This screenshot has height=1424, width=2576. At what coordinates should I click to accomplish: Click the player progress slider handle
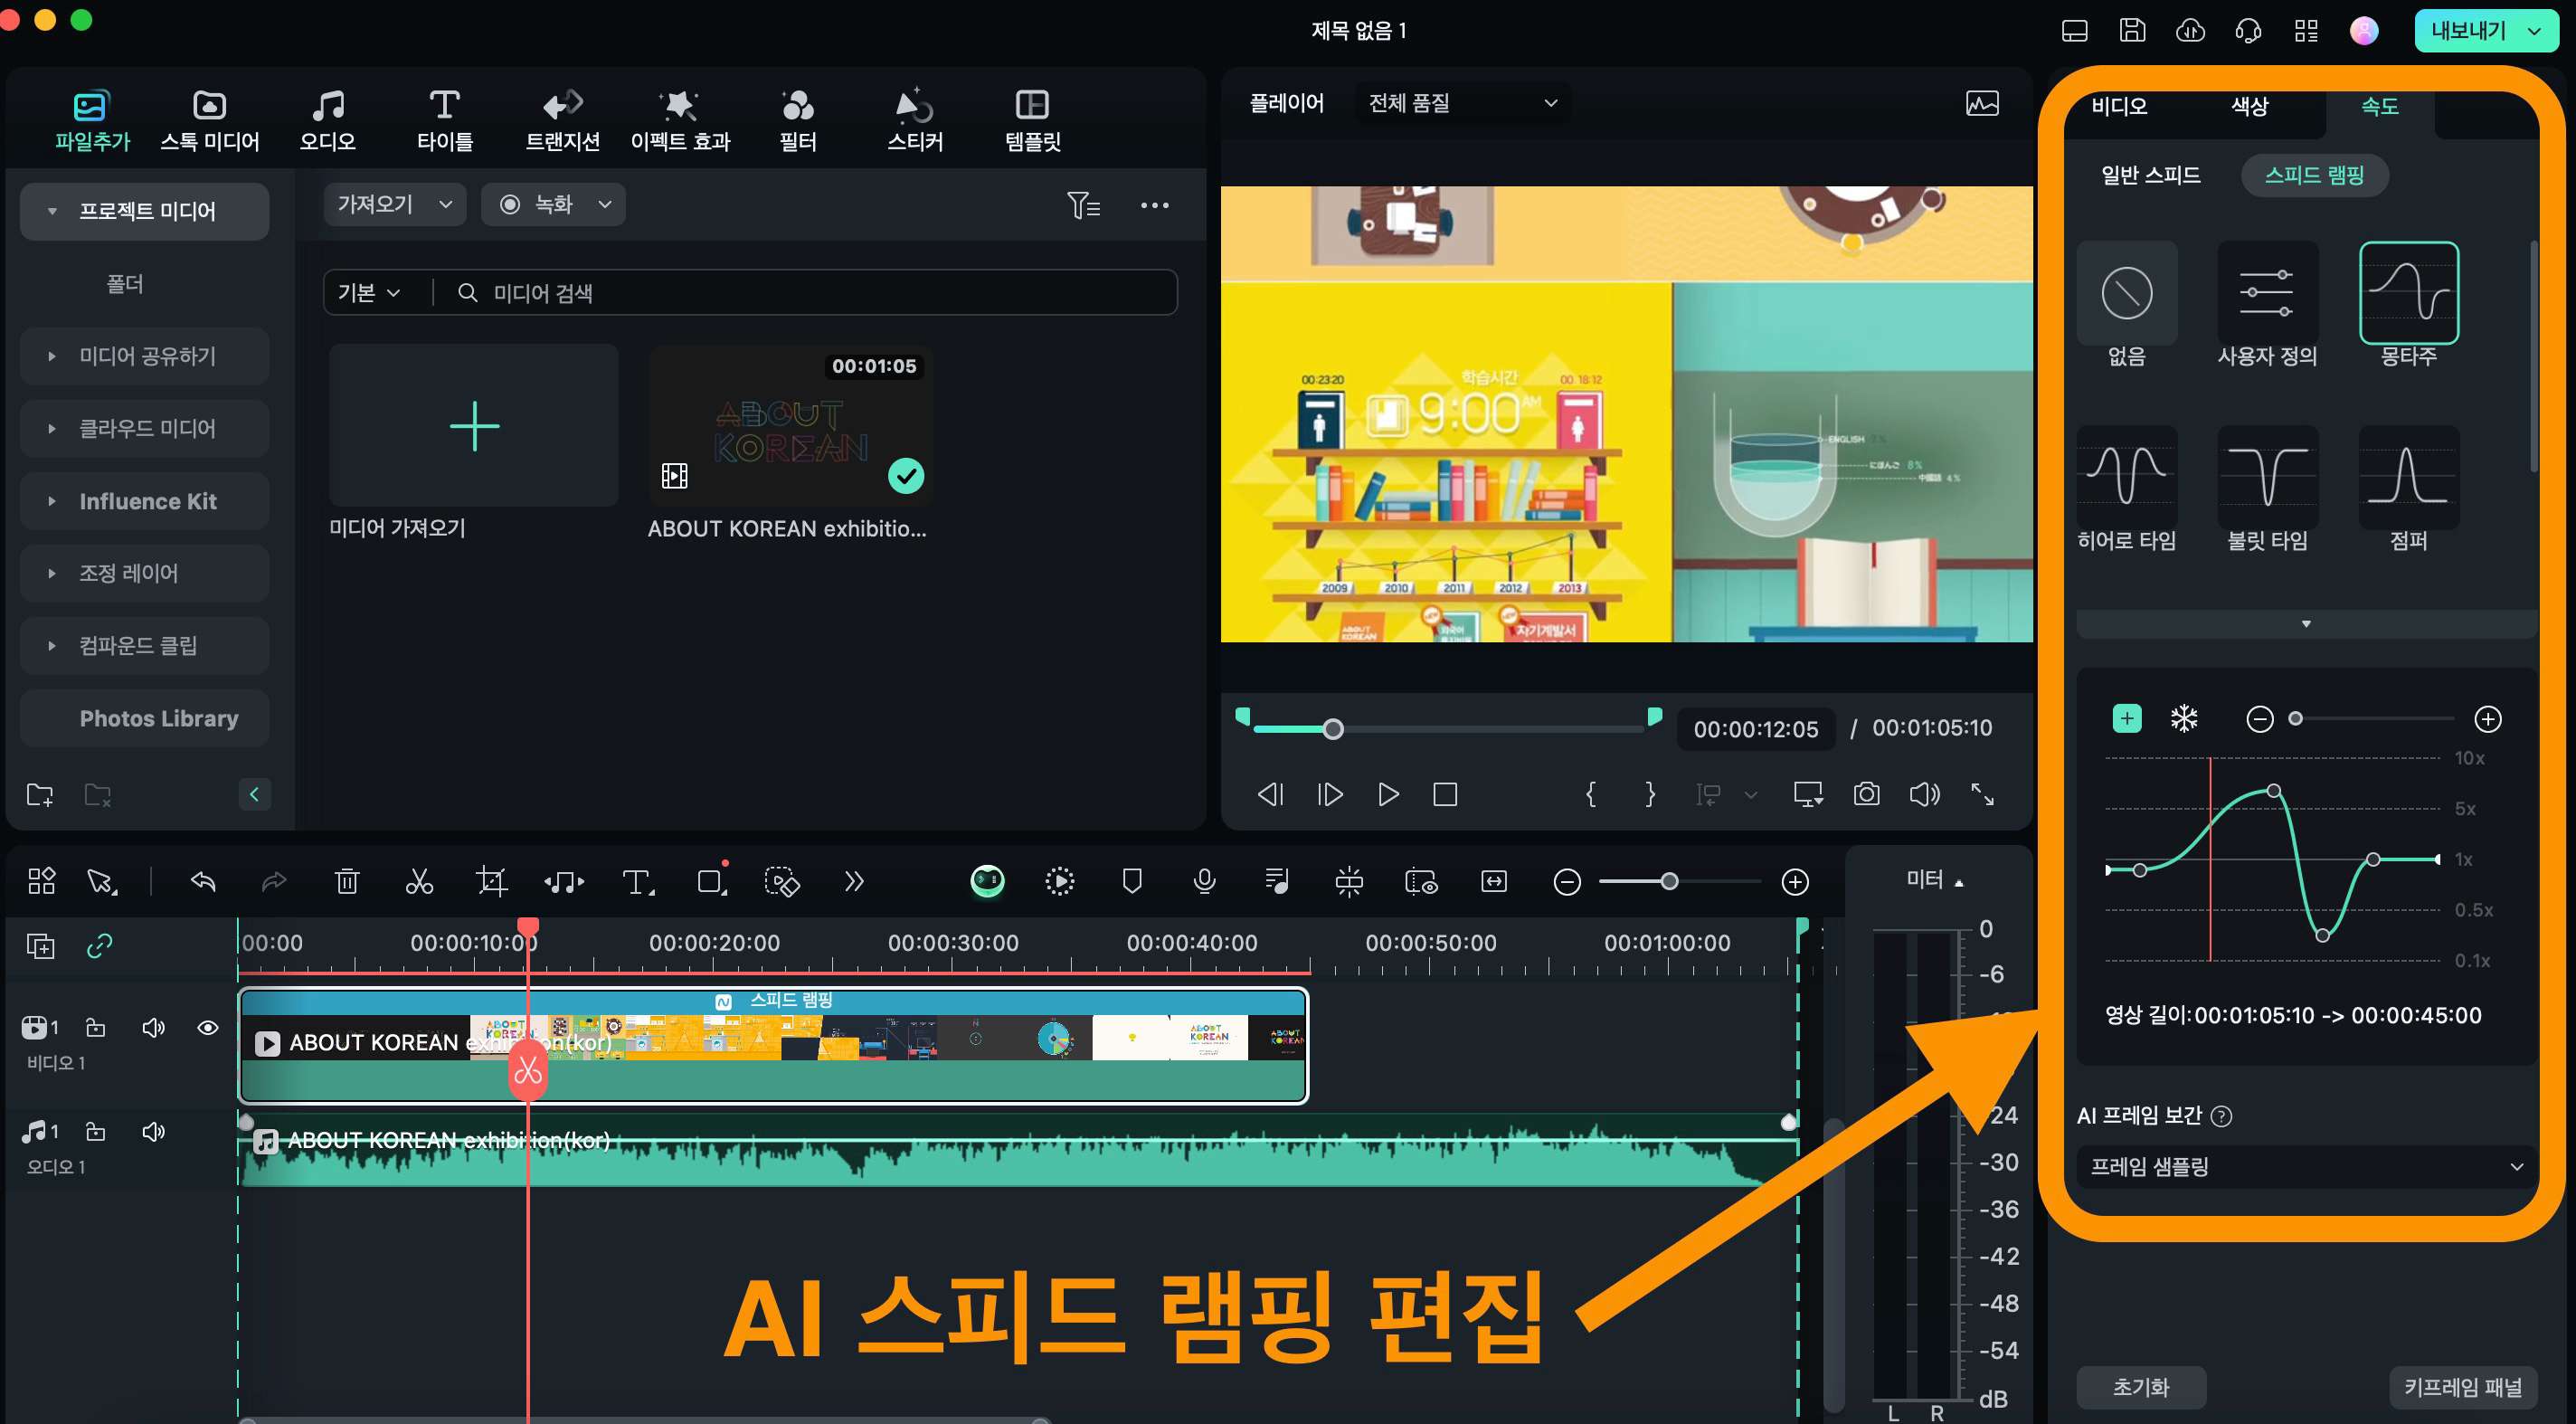1333,729
